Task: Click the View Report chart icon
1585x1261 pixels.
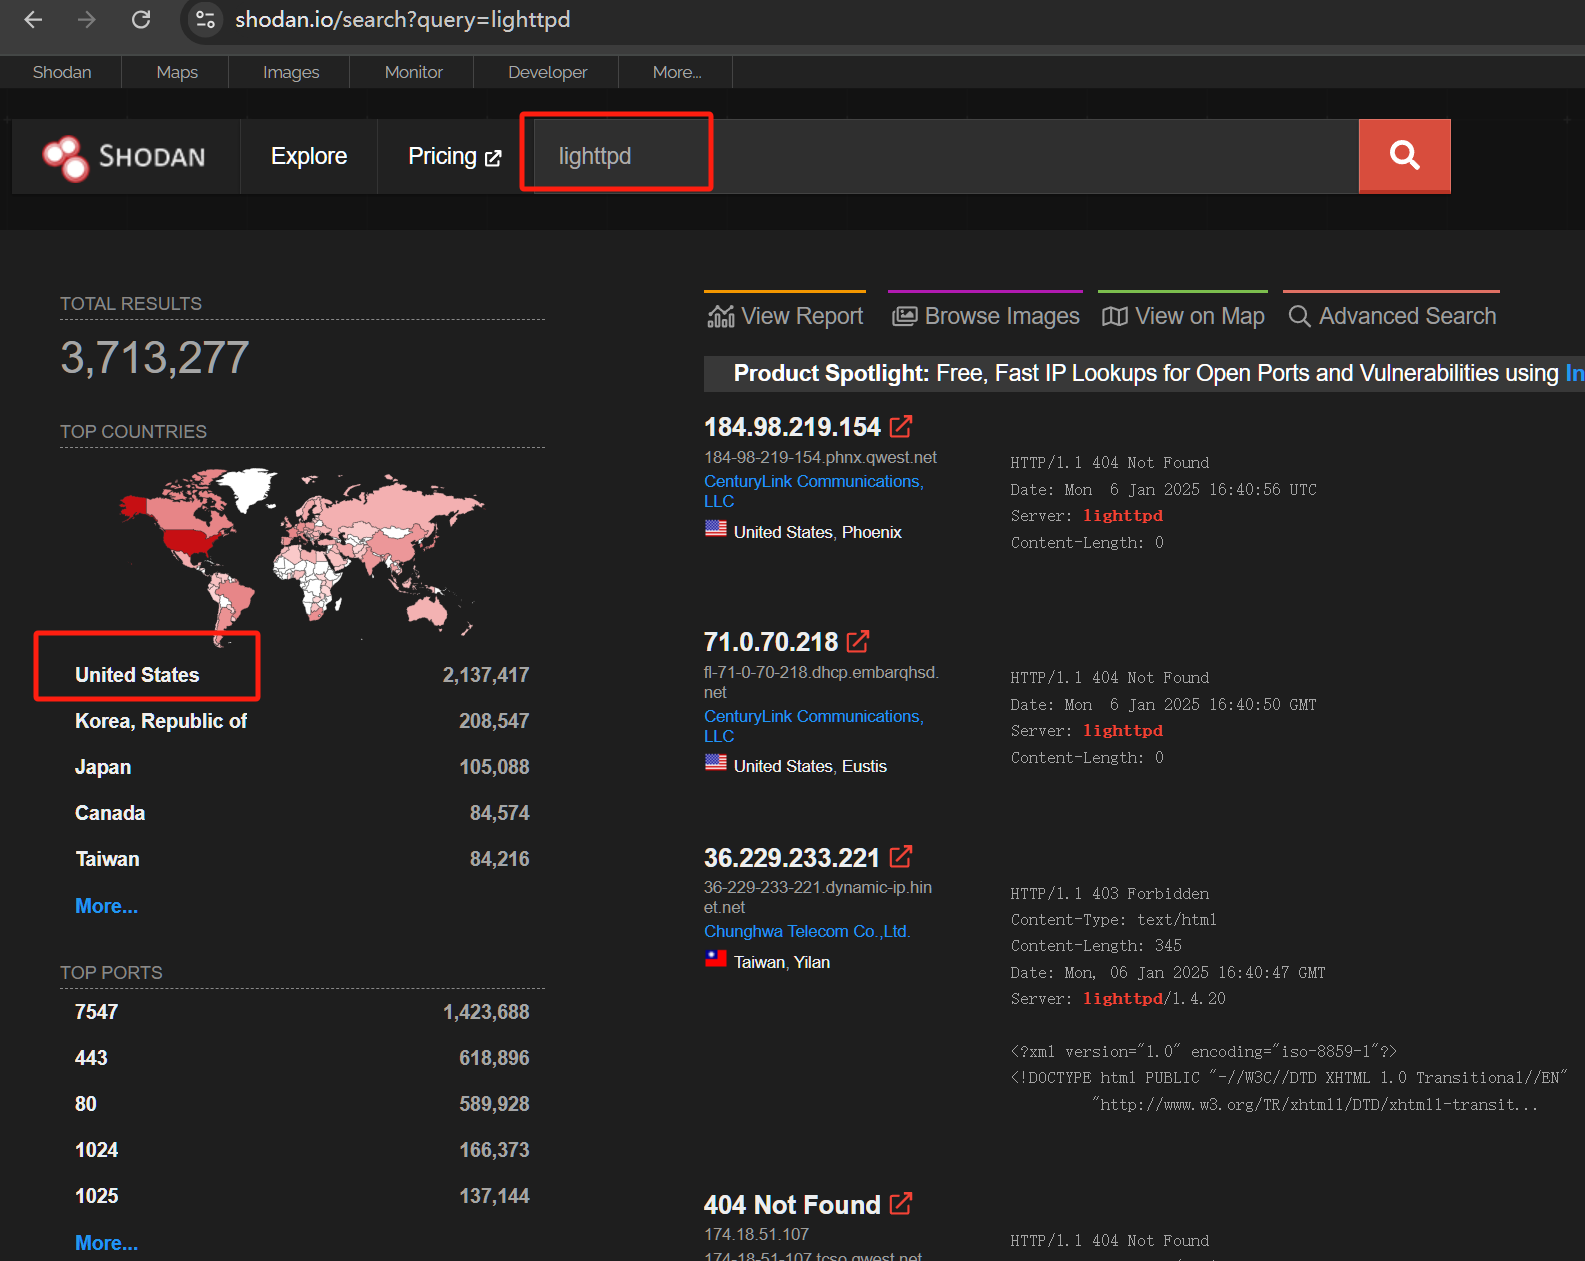Action: pos(721,316)
